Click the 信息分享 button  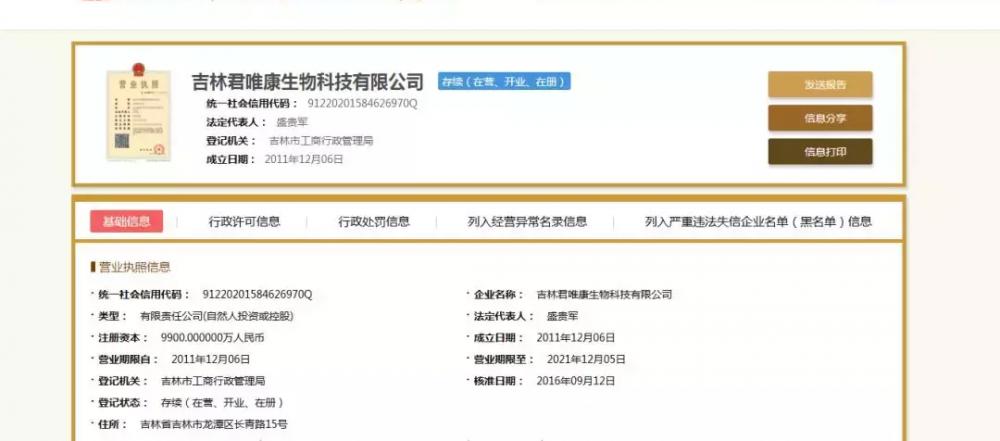[820, 118]
